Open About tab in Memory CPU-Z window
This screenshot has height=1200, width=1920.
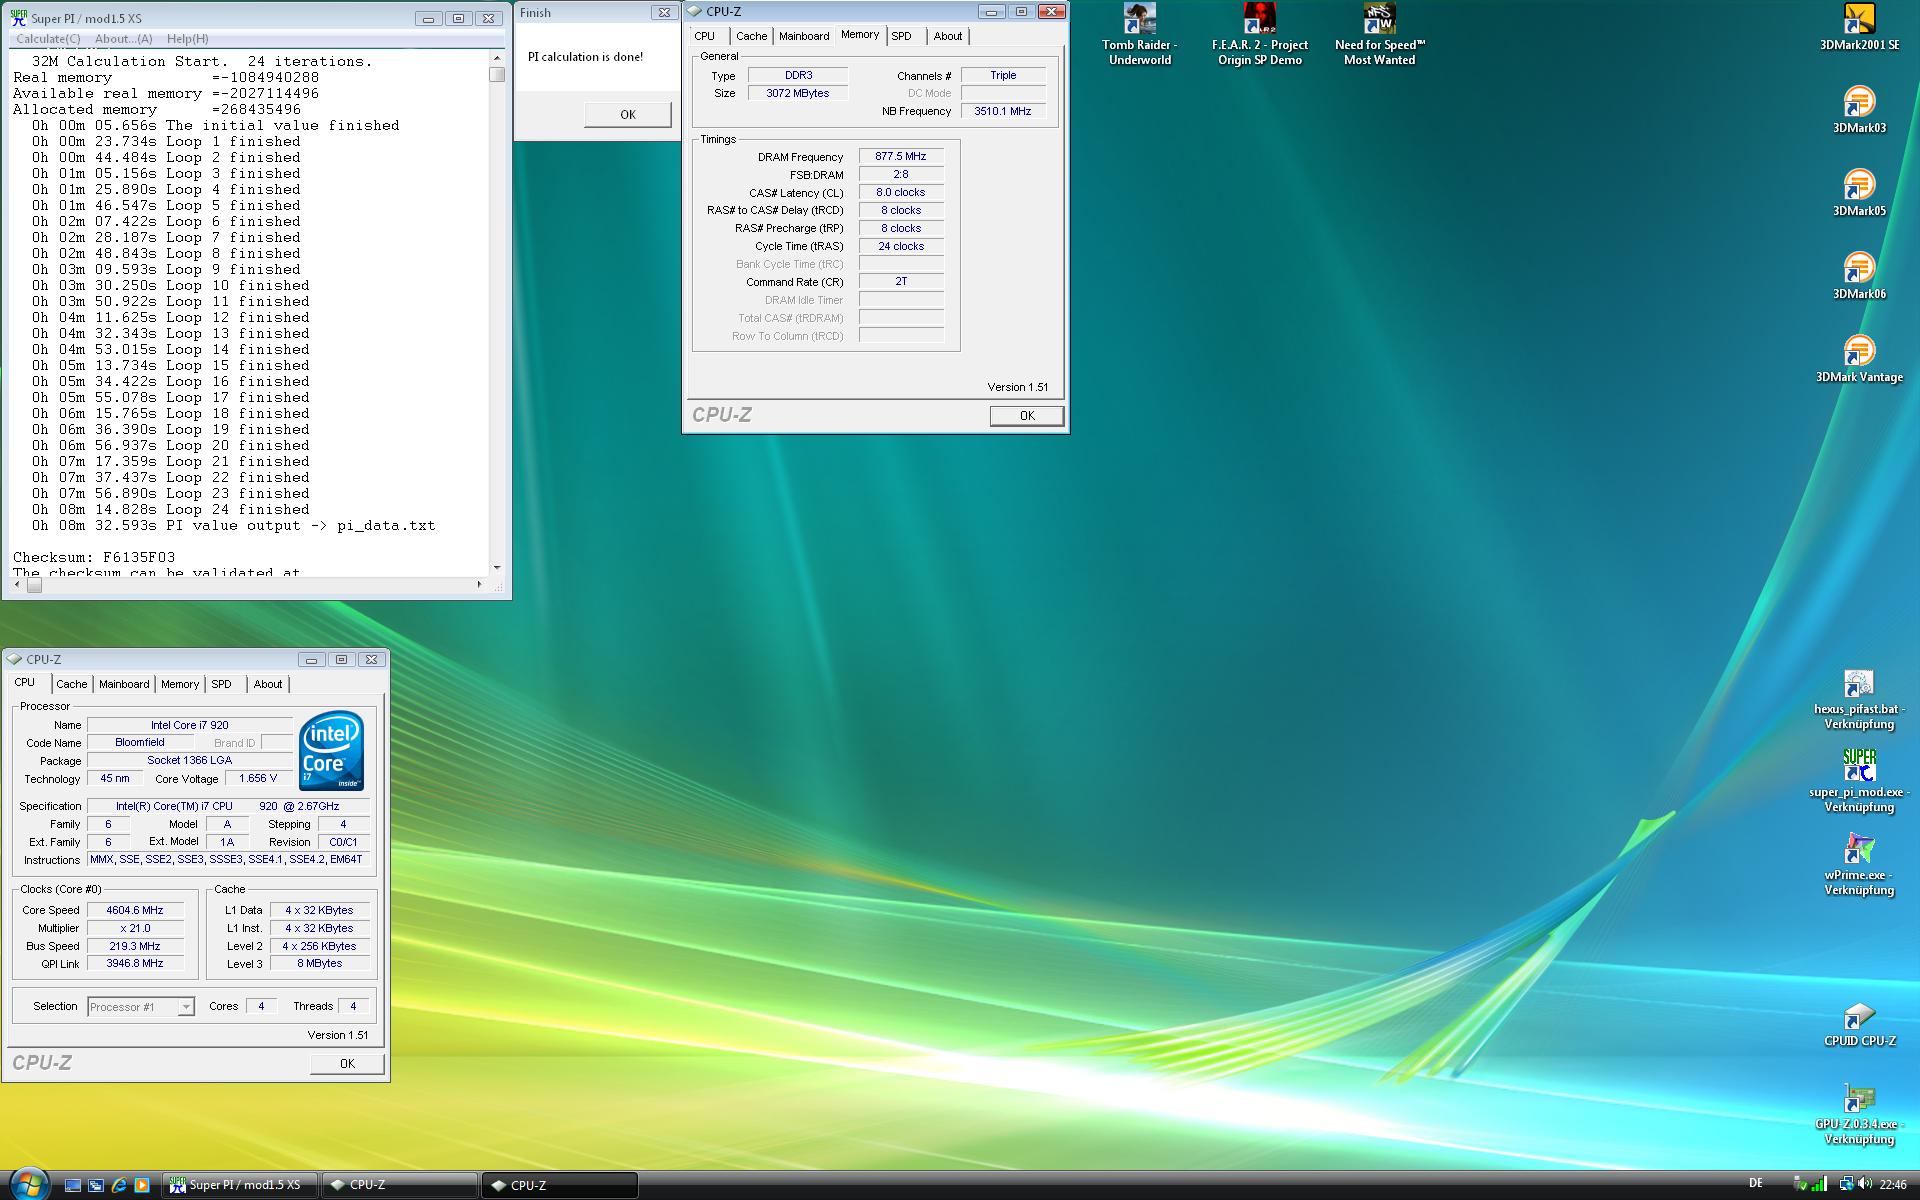pyautogui.click(x=947, y=36)
